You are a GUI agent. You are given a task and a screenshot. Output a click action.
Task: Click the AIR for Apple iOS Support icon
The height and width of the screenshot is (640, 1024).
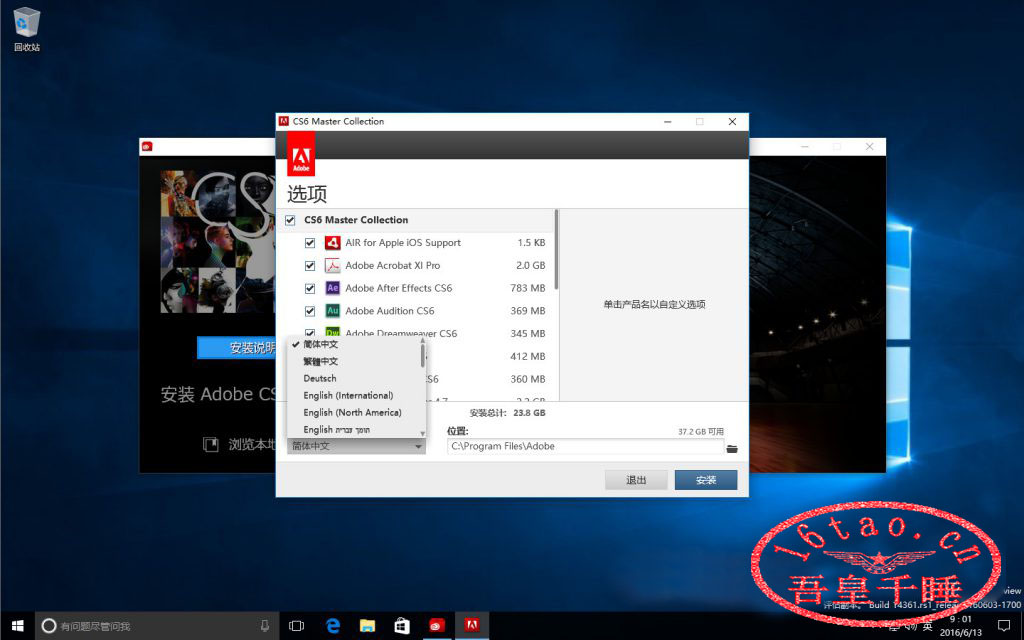333,243
